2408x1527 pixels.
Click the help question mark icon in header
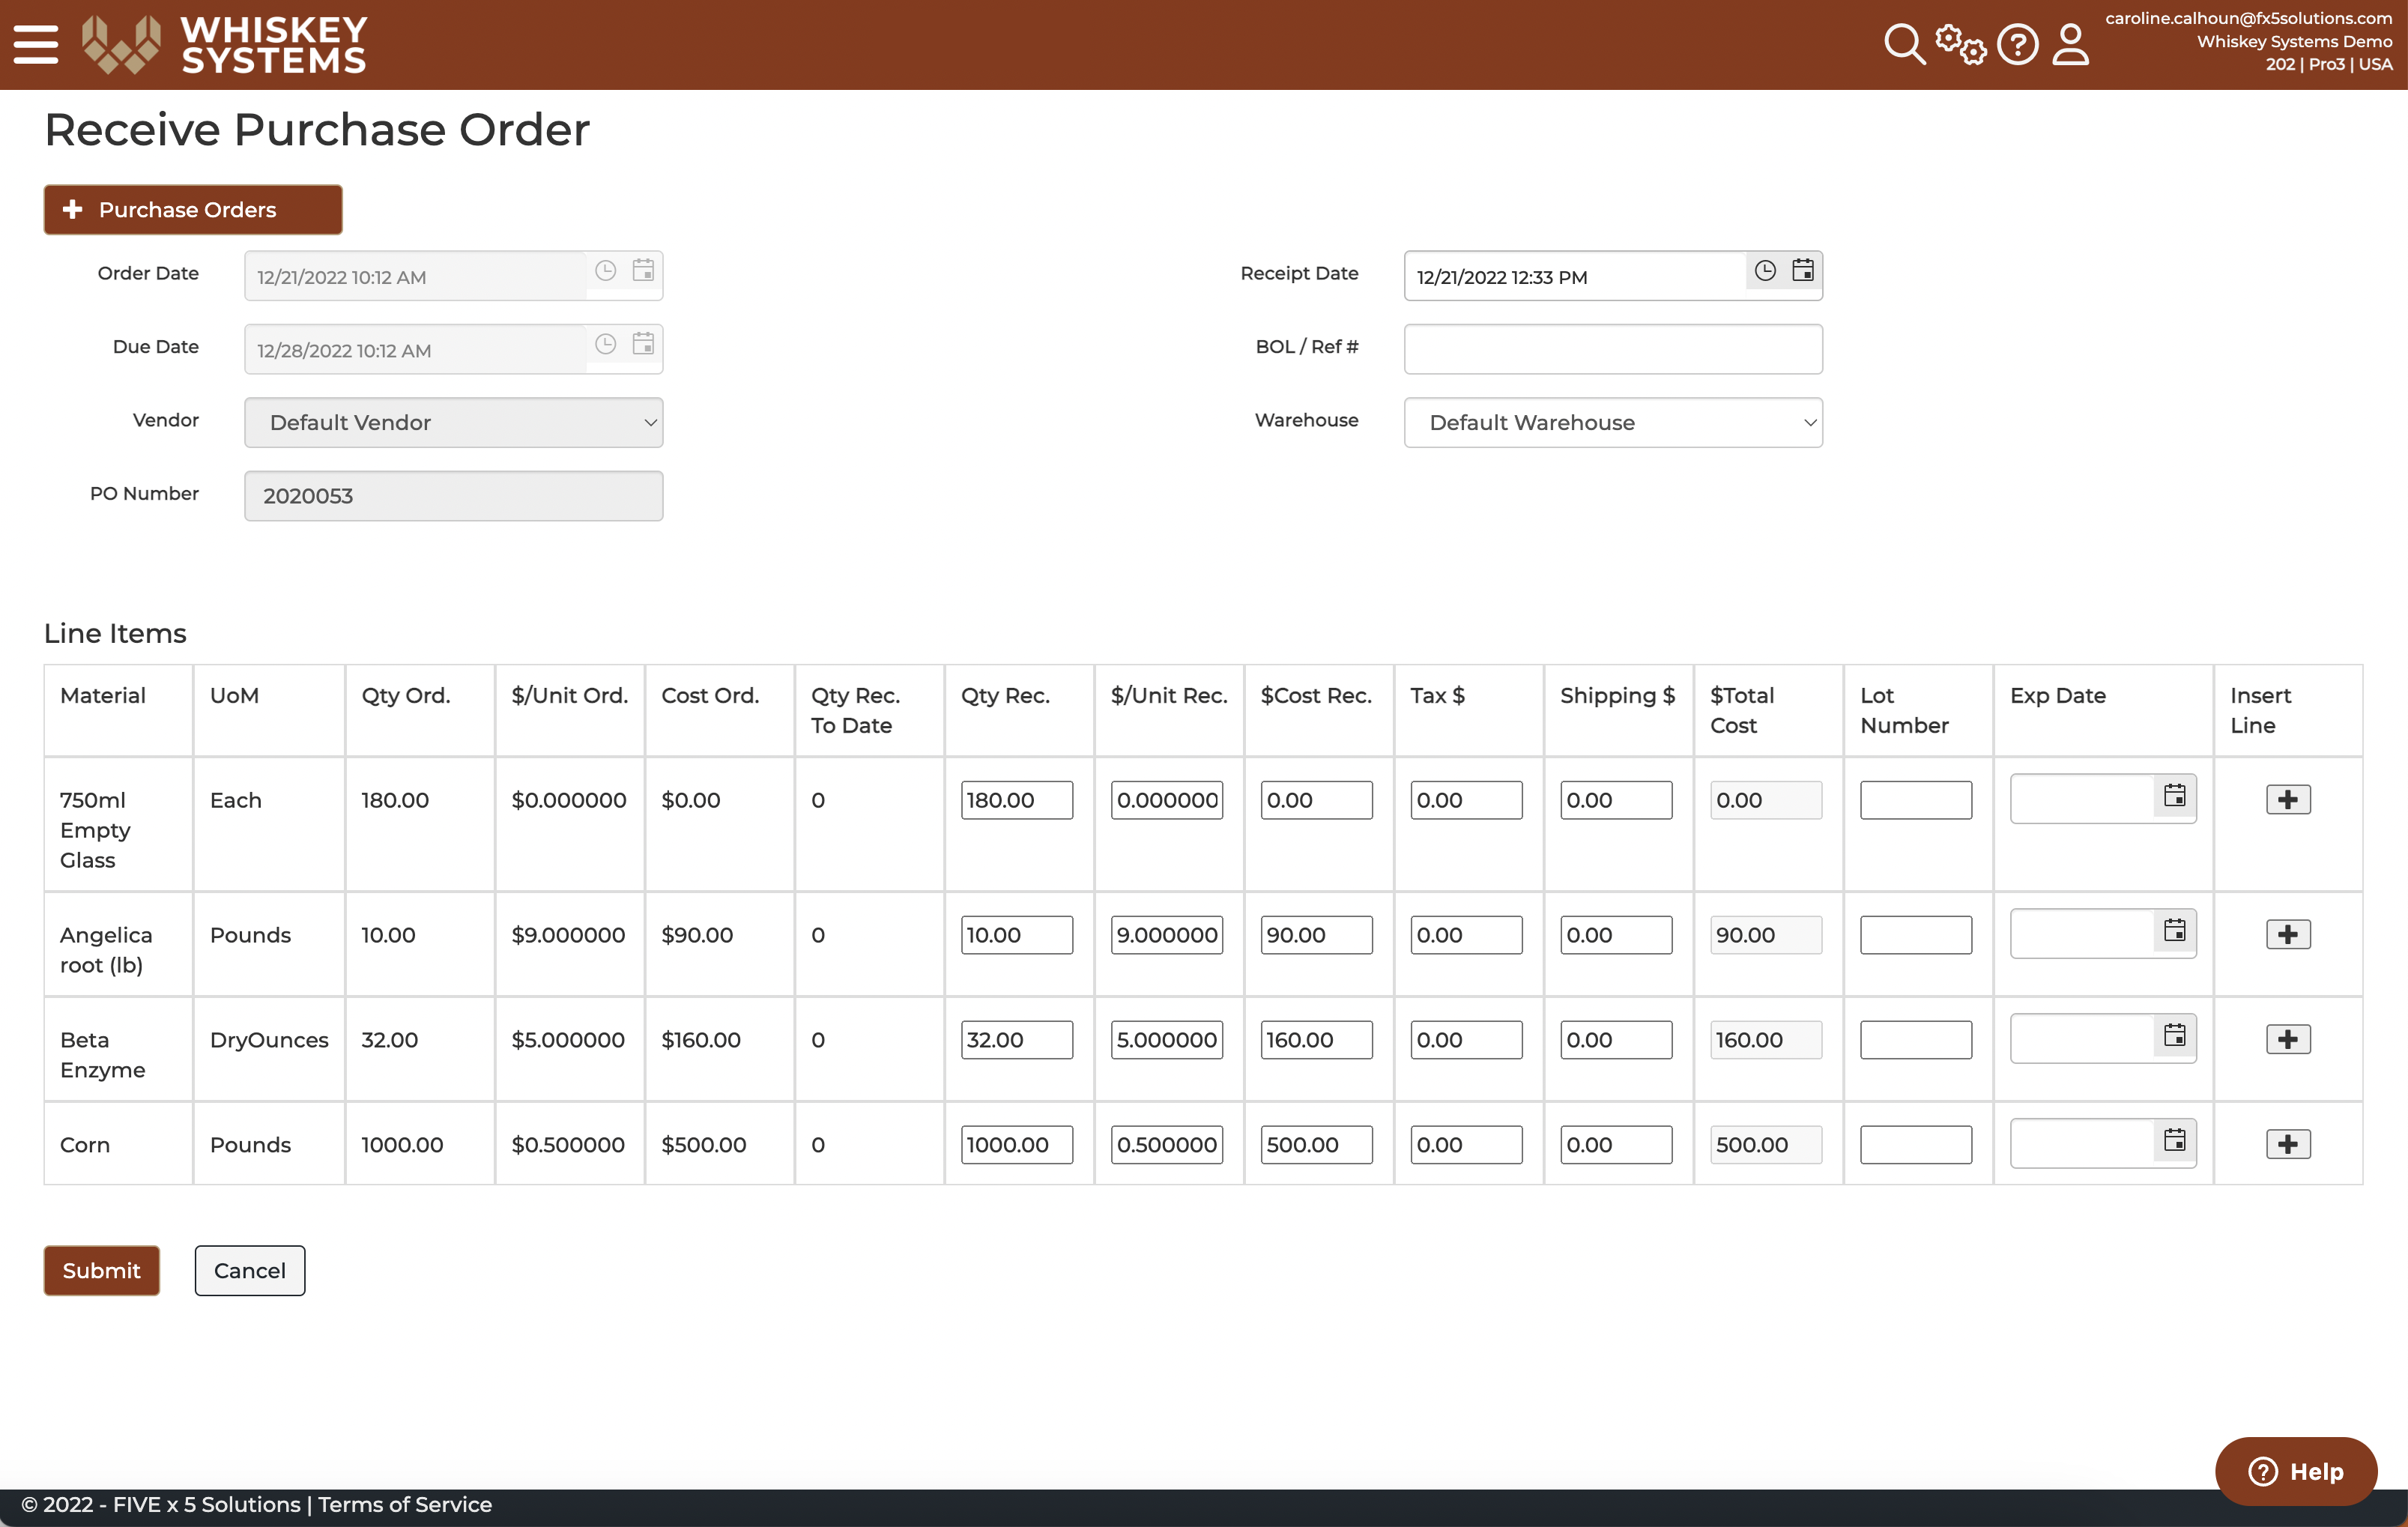pos(2018,45)
